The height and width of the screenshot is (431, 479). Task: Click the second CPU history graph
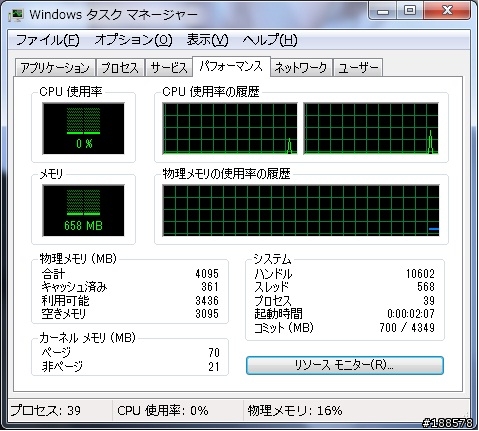click(x=371, y=129)
